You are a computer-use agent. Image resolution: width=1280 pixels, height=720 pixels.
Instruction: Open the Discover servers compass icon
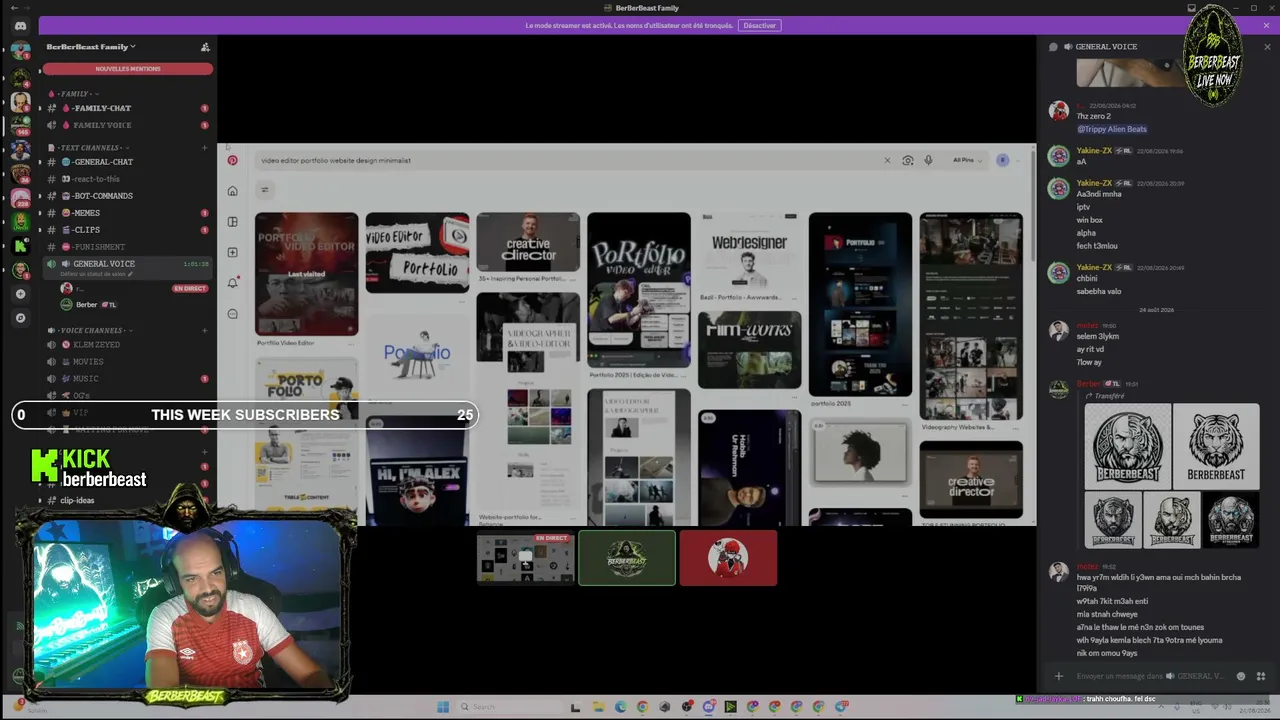tap(20, 318)
